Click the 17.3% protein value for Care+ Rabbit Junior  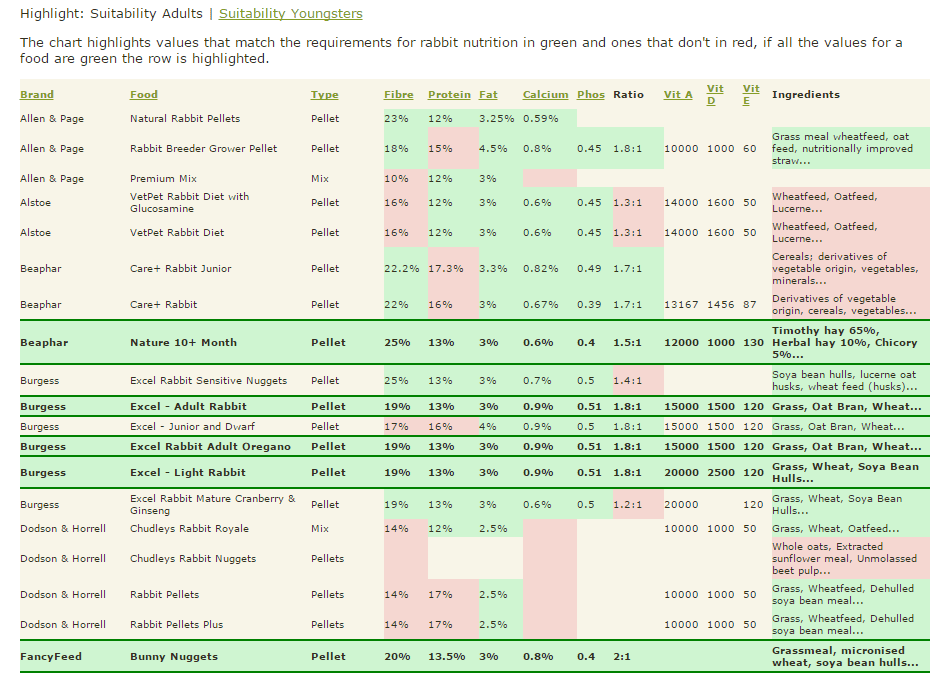(x=445, y=269)
